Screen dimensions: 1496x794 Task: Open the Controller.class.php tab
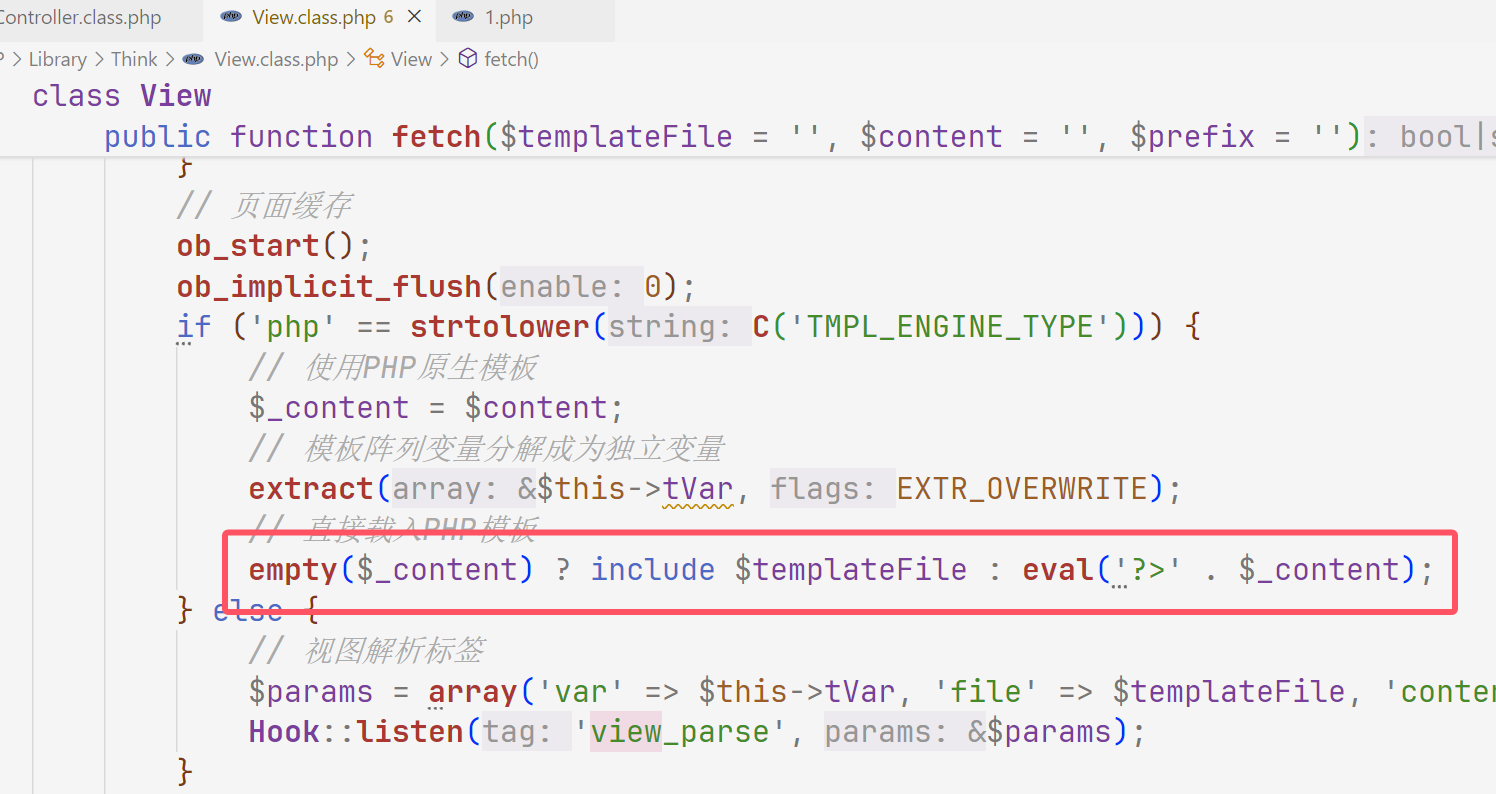point(80,18)
